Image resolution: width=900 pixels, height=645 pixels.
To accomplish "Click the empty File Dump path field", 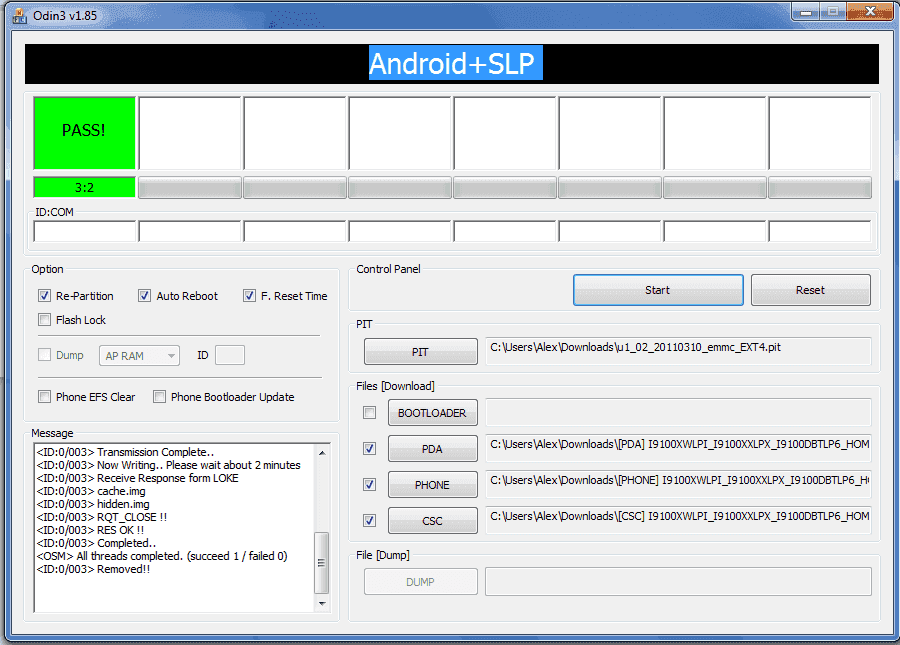I will [678, 582].
